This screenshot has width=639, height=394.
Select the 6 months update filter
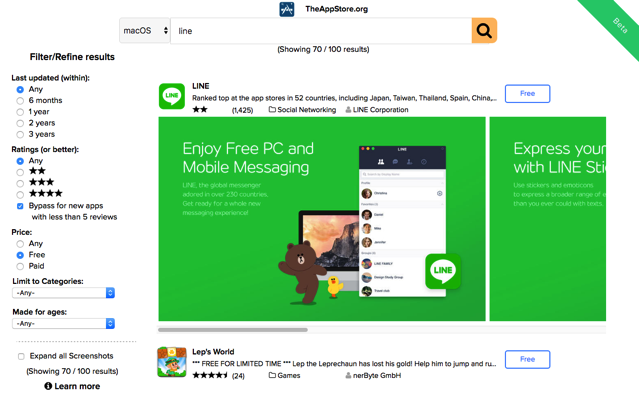click(20, 101)
